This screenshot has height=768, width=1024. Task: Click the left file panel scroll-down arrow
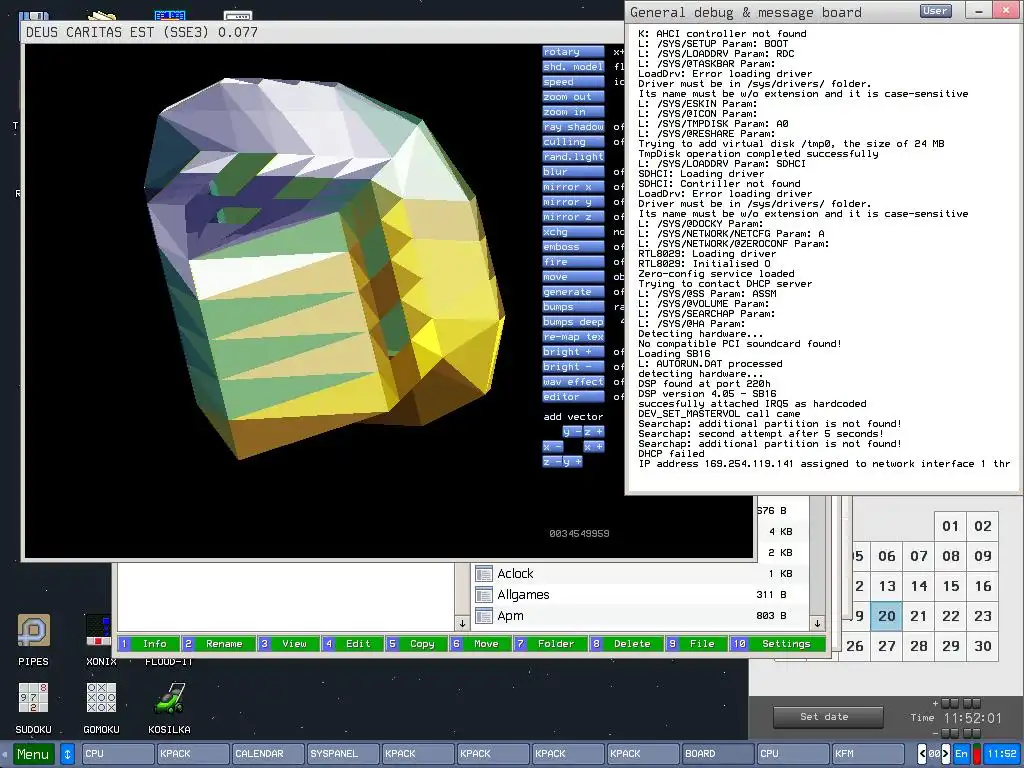coord(462,623)
